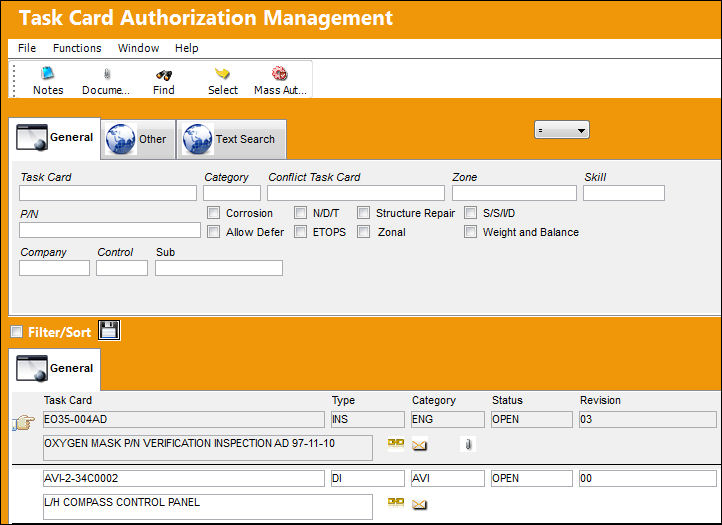Click the DI type value
The image size is (722, 525).
click(367, 478)
